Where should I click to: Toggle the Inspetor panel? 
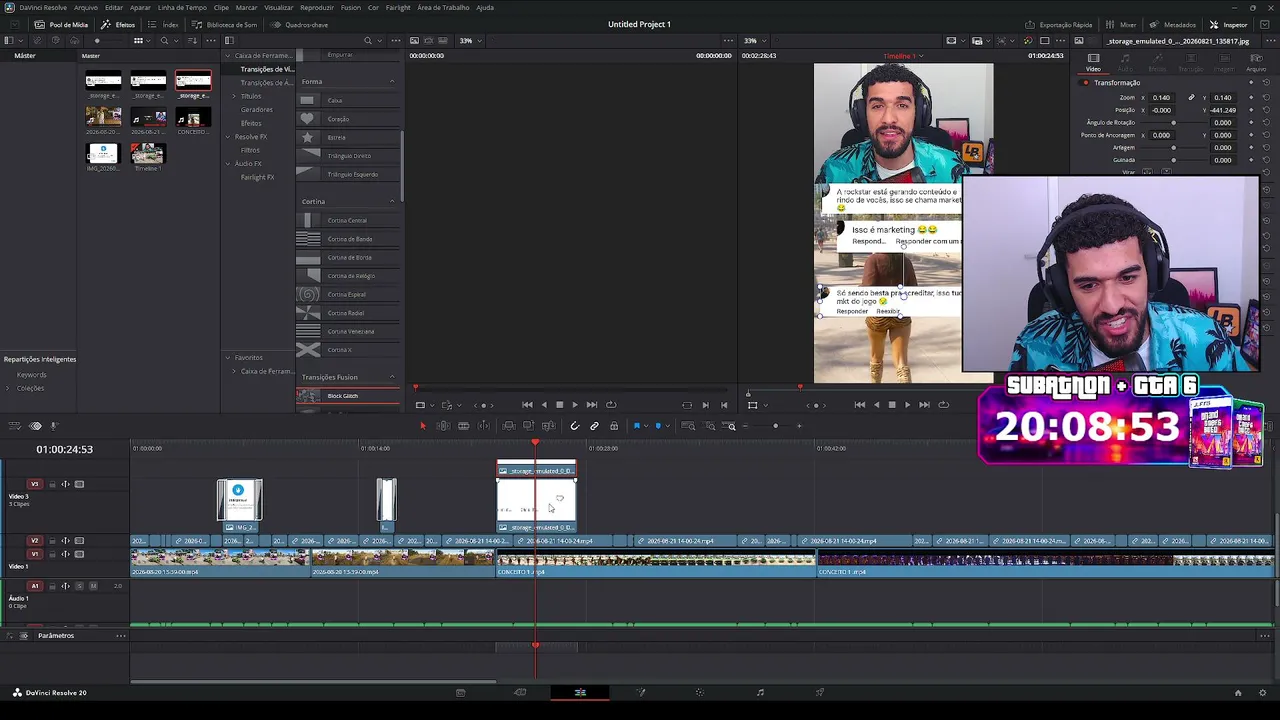[1229, 24]
